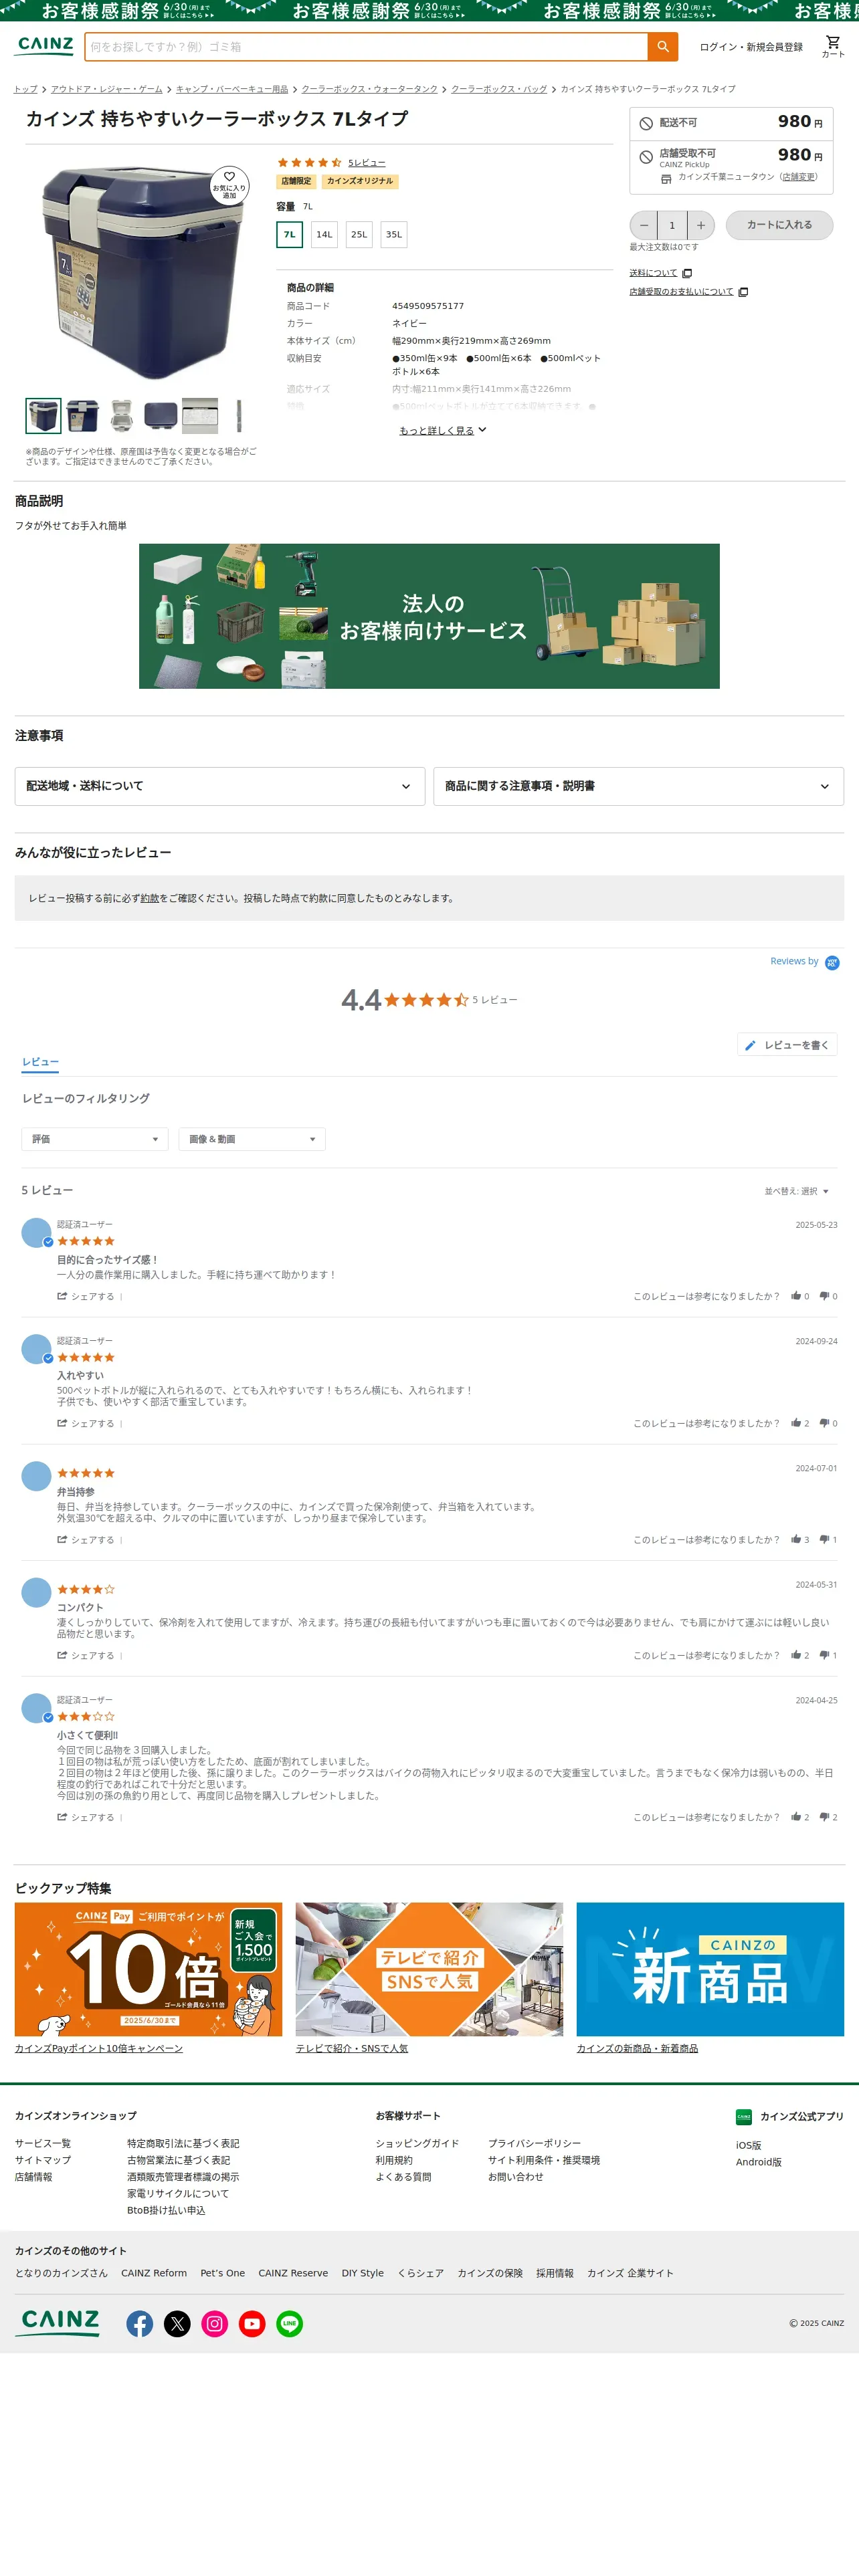Open Pet's One site link
This screenshot has height=2576, width=859.
click(222, 2273)
